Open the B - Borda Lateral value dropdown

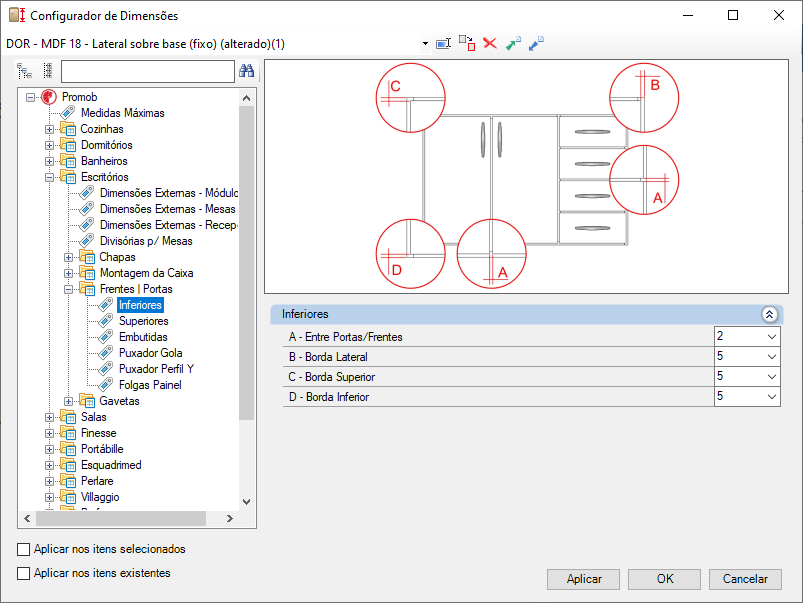[x=772, y=357]
